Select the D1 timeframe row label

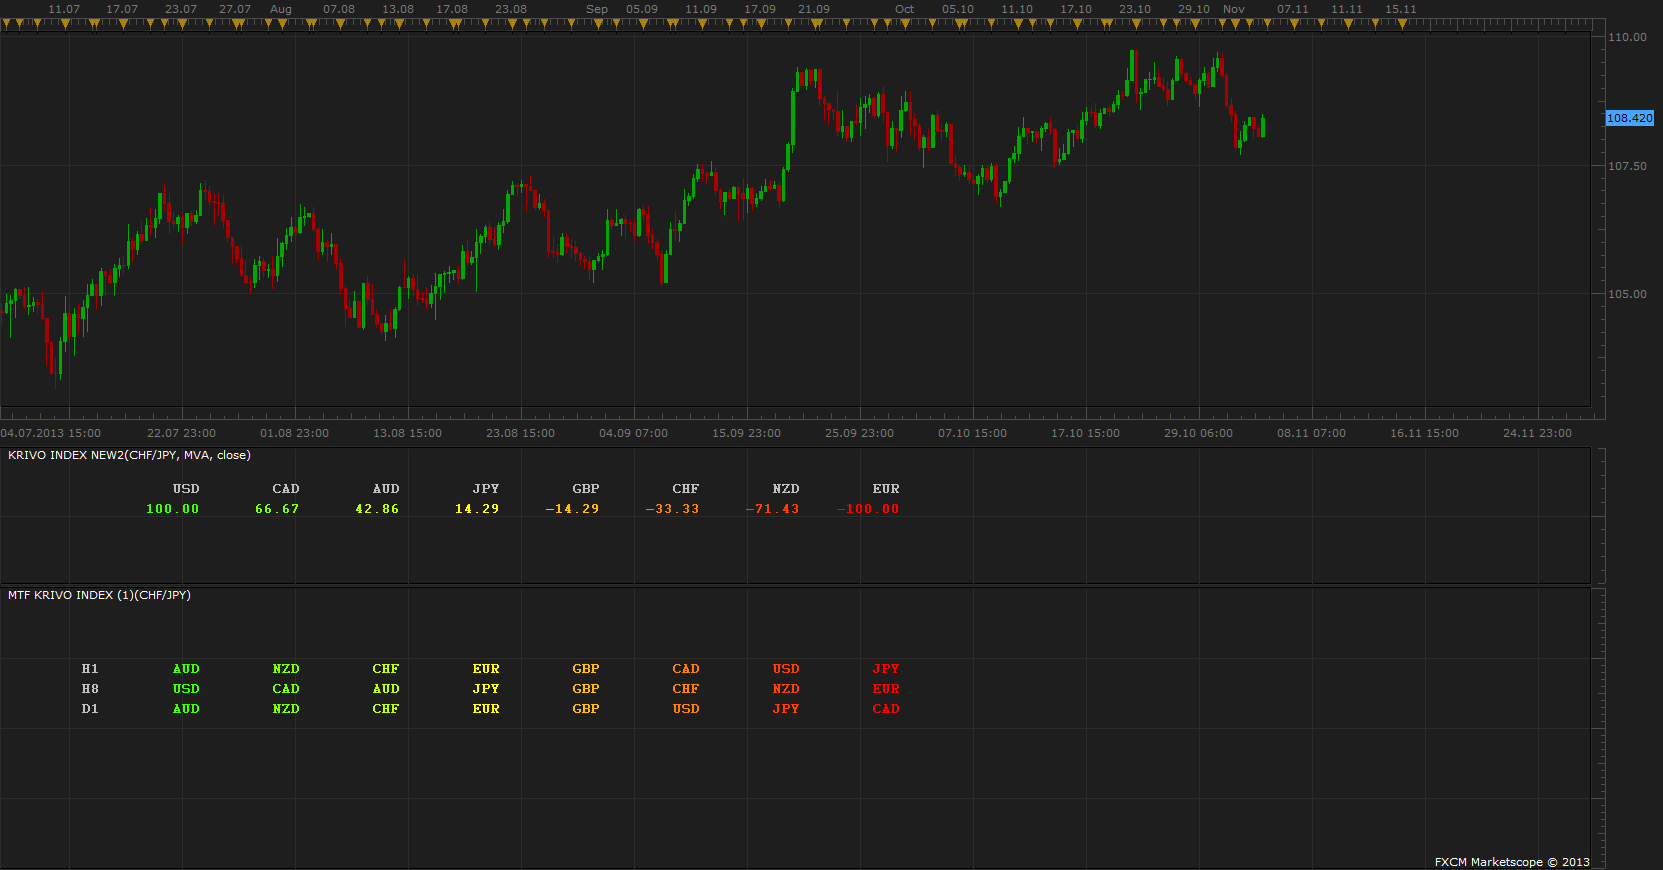pyautogui.click(x=90, y=709)
